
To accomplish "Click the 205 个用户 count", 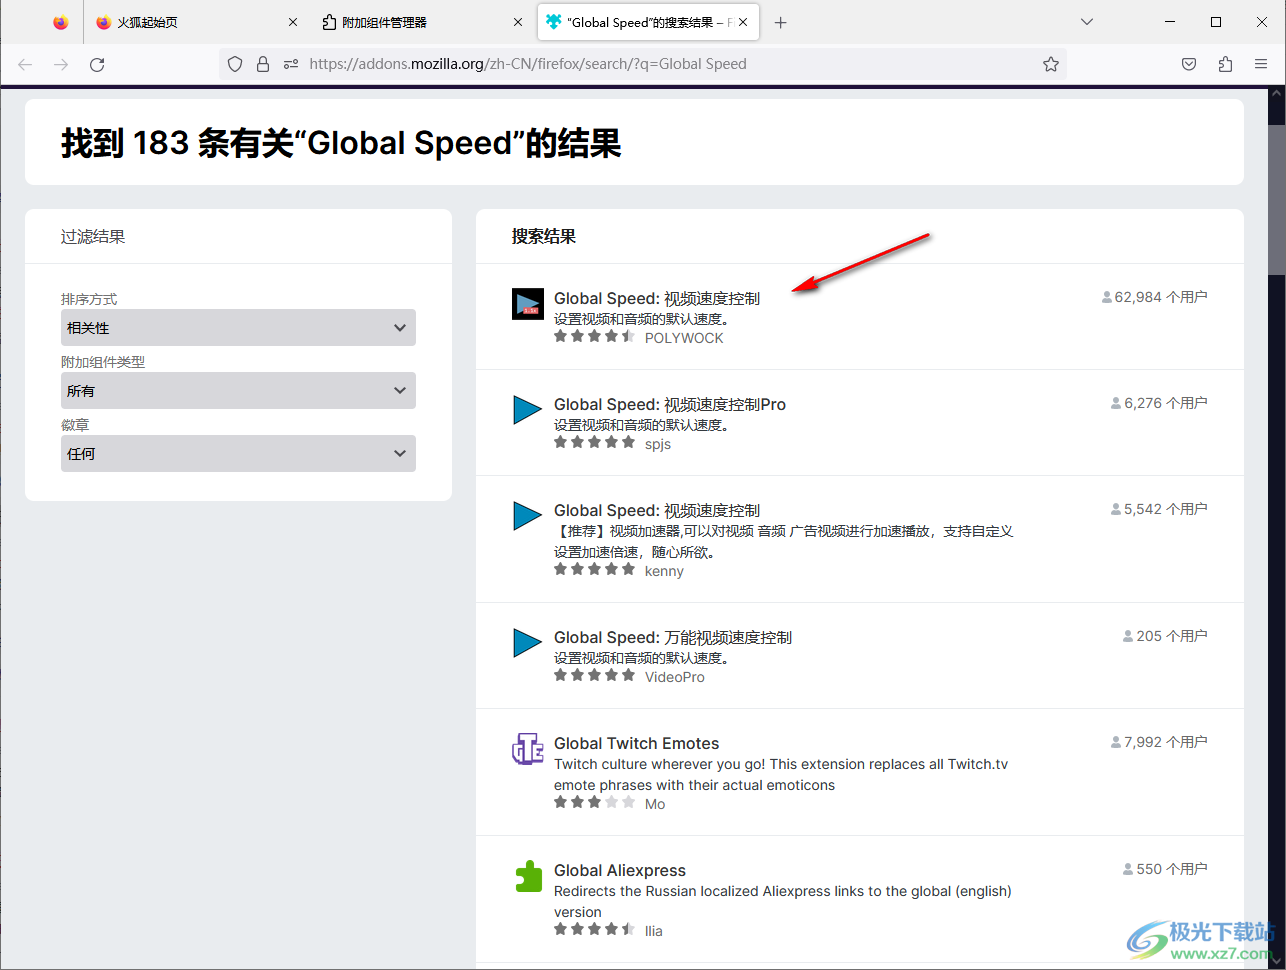I will click(1165, 636).
